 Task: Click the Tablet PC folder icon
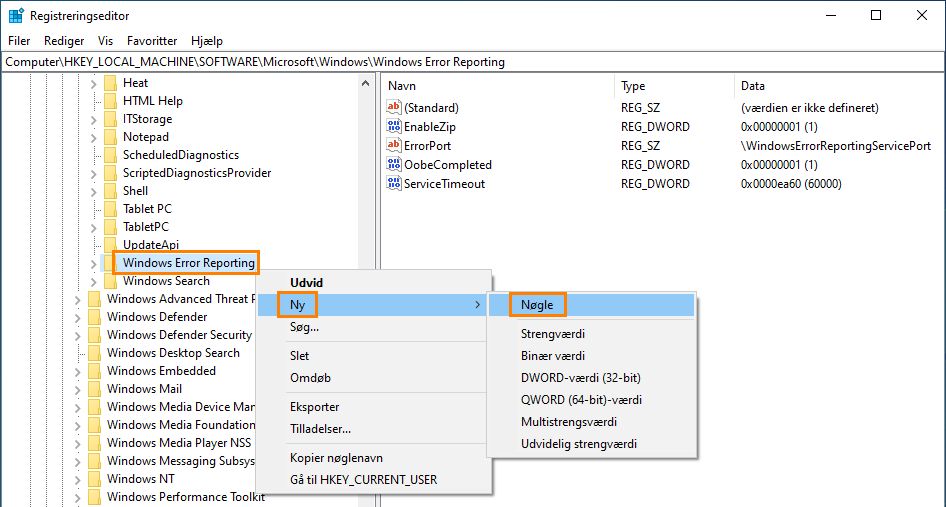point(110,209)
